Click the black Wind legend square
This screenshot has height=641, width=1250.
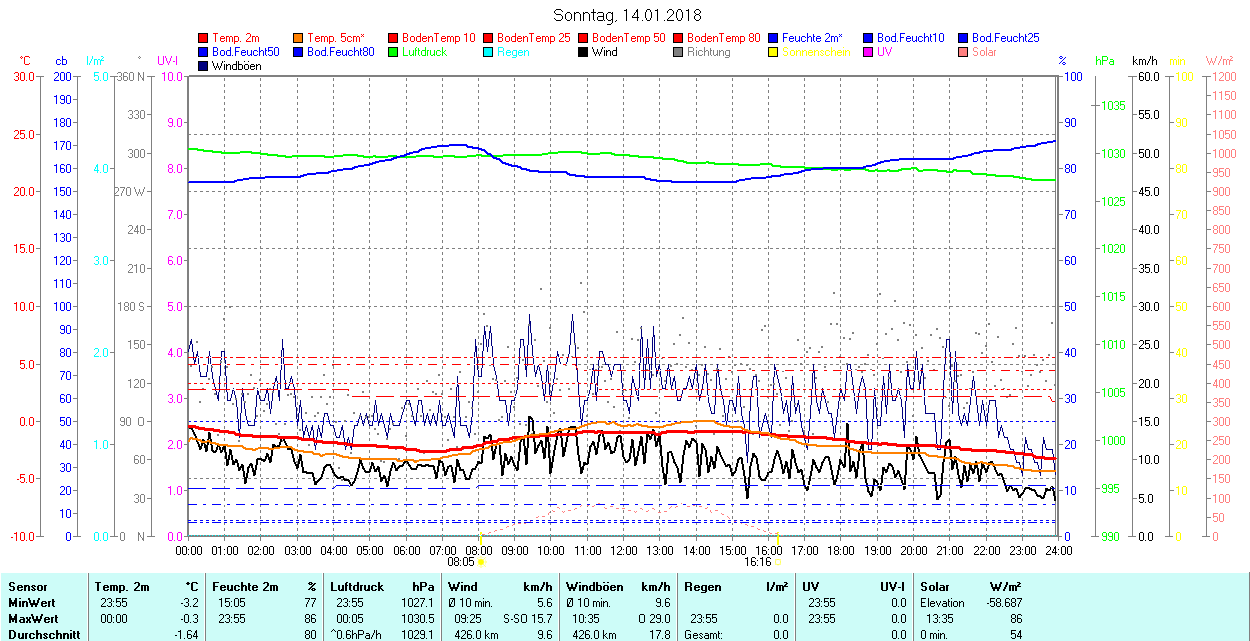[584, 52]
